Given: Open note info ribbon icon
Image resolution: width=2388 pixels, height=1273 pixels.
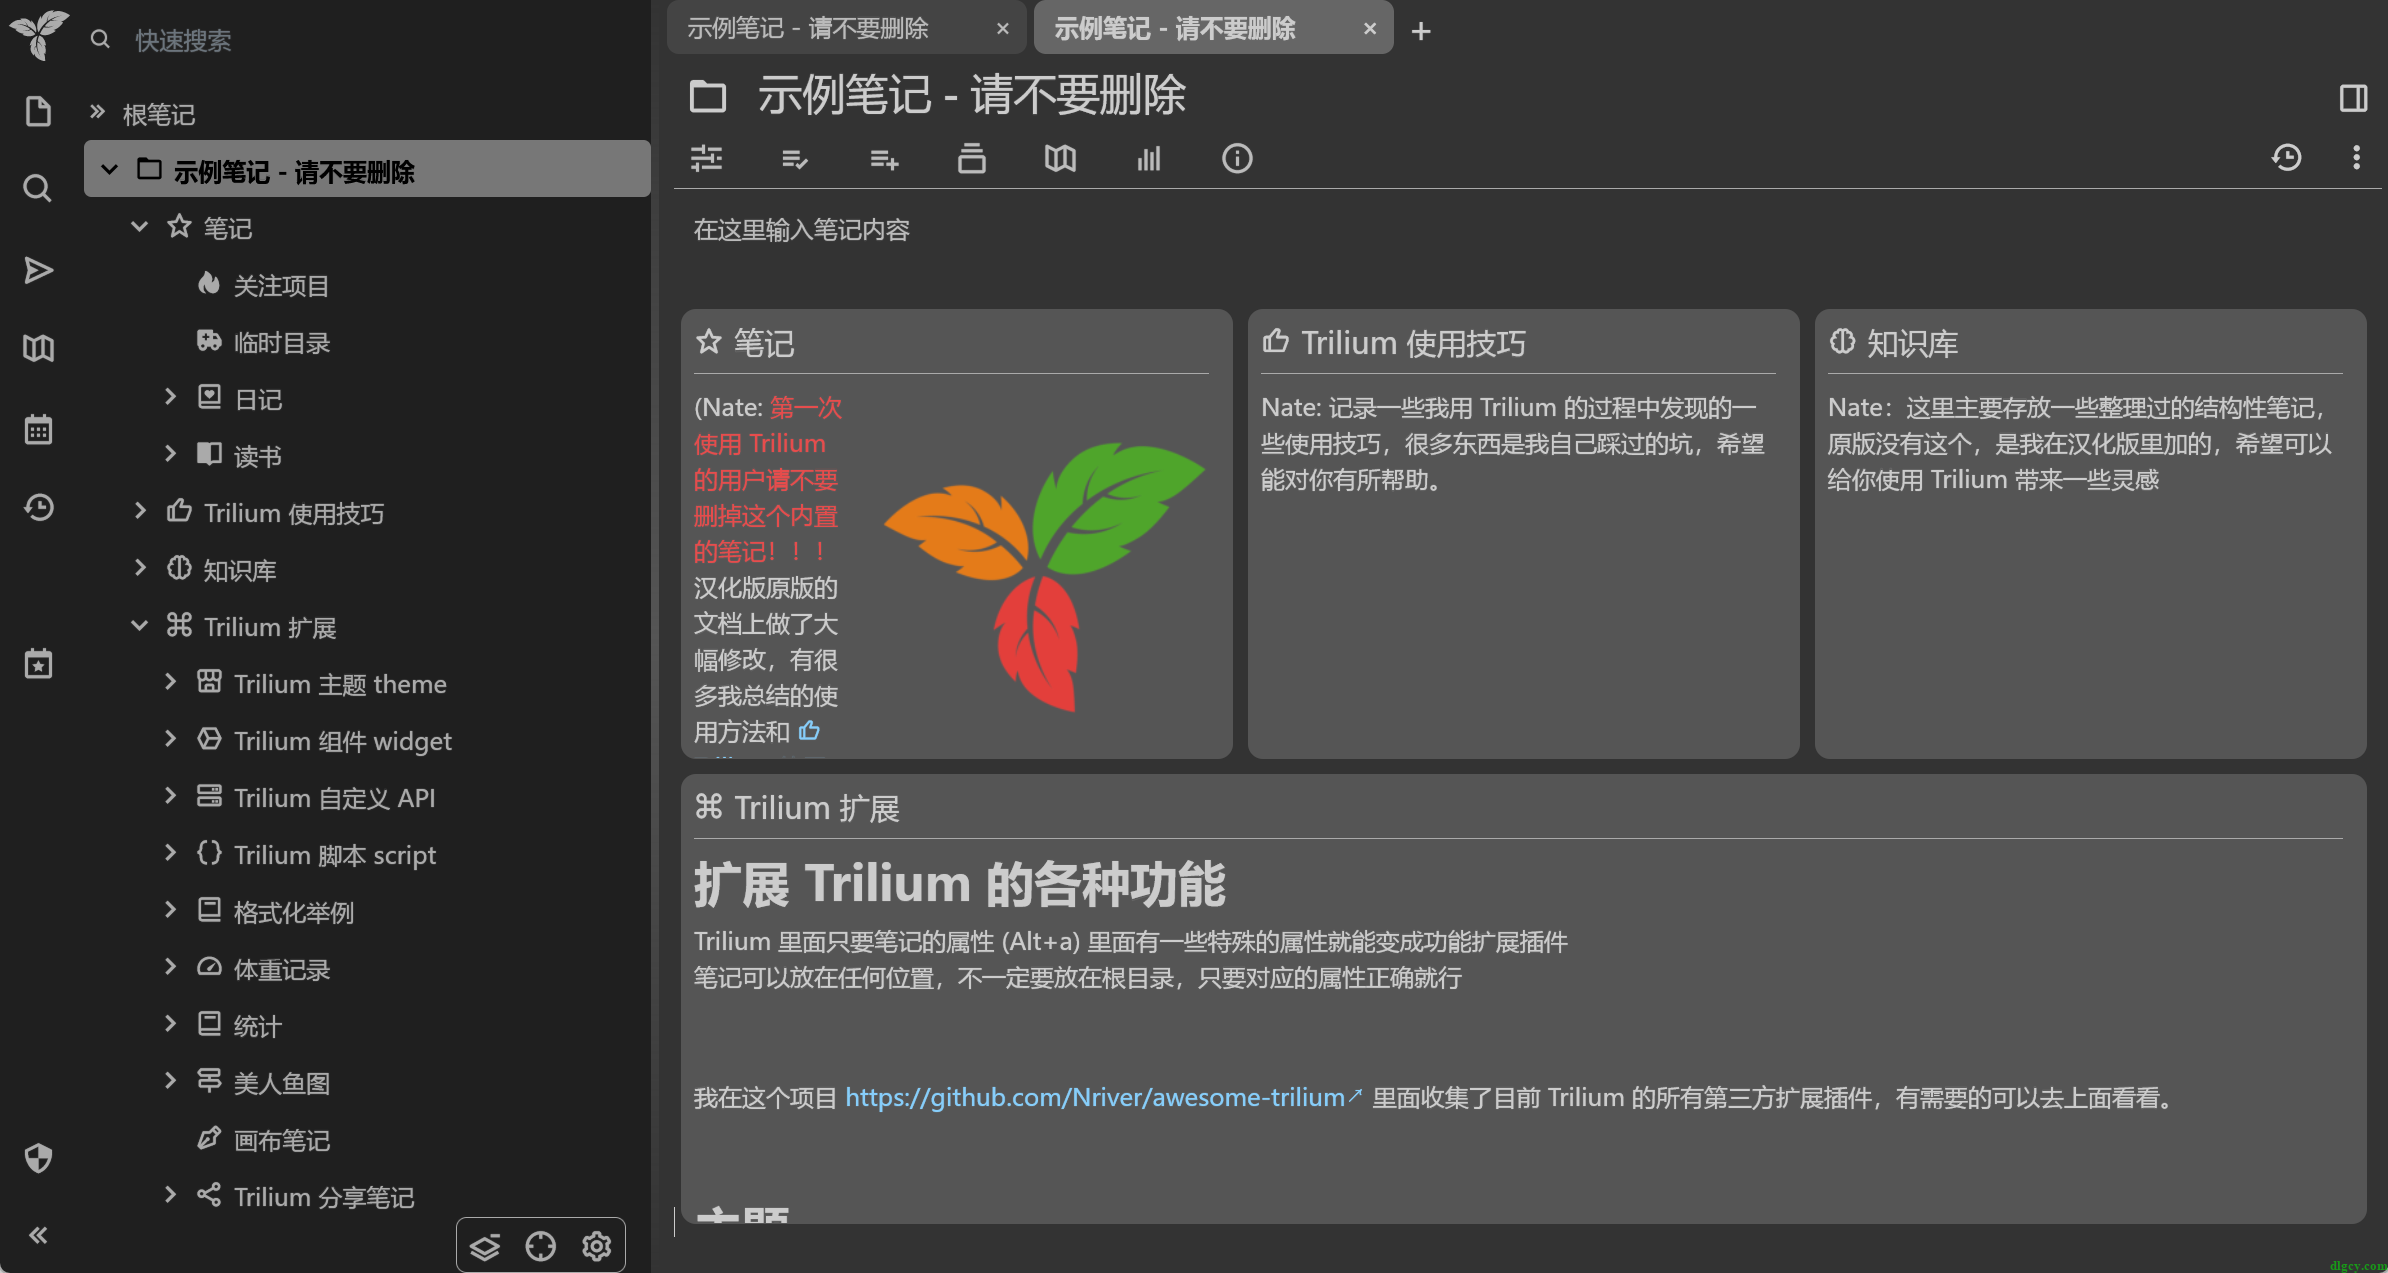Looking at the screenshot, I should pyautogui.click(x=1237, y=158).
